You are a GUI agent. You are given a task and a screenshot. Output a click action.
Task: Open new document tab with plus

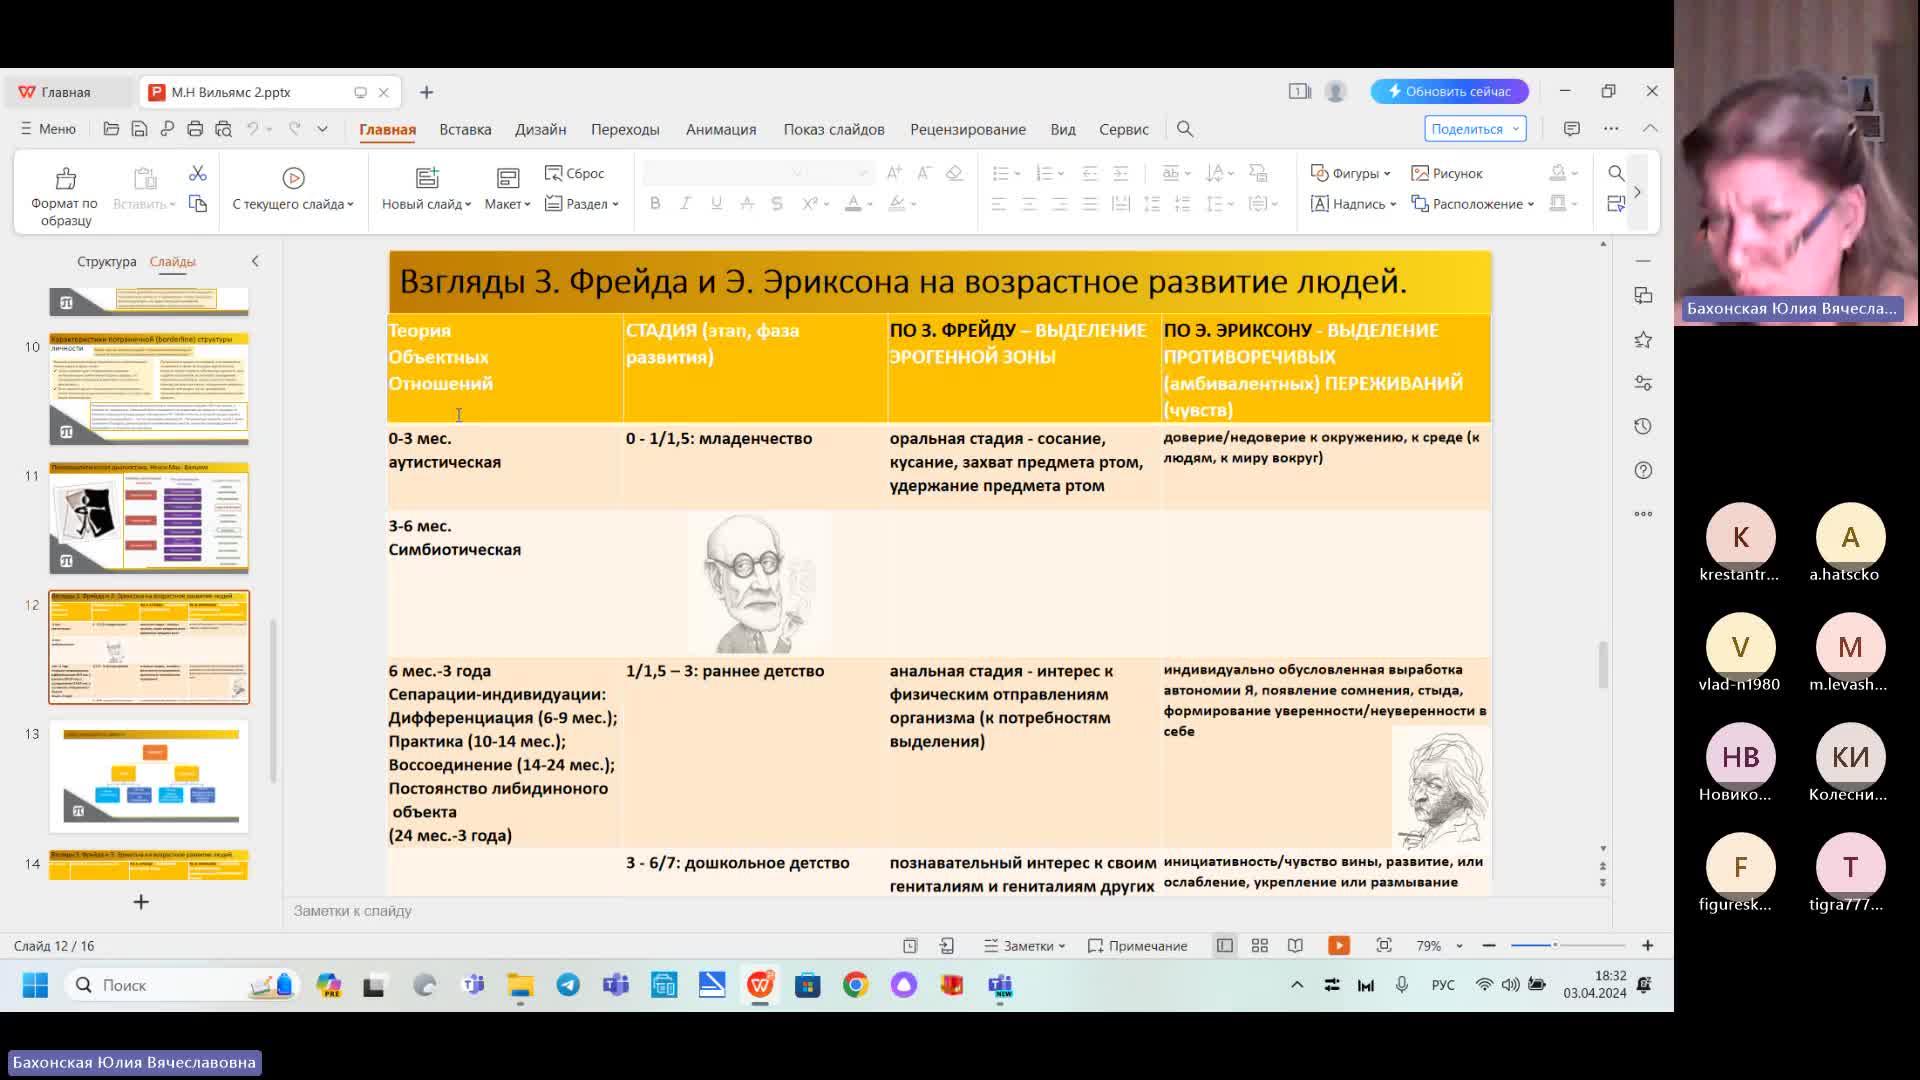[427, 92]
